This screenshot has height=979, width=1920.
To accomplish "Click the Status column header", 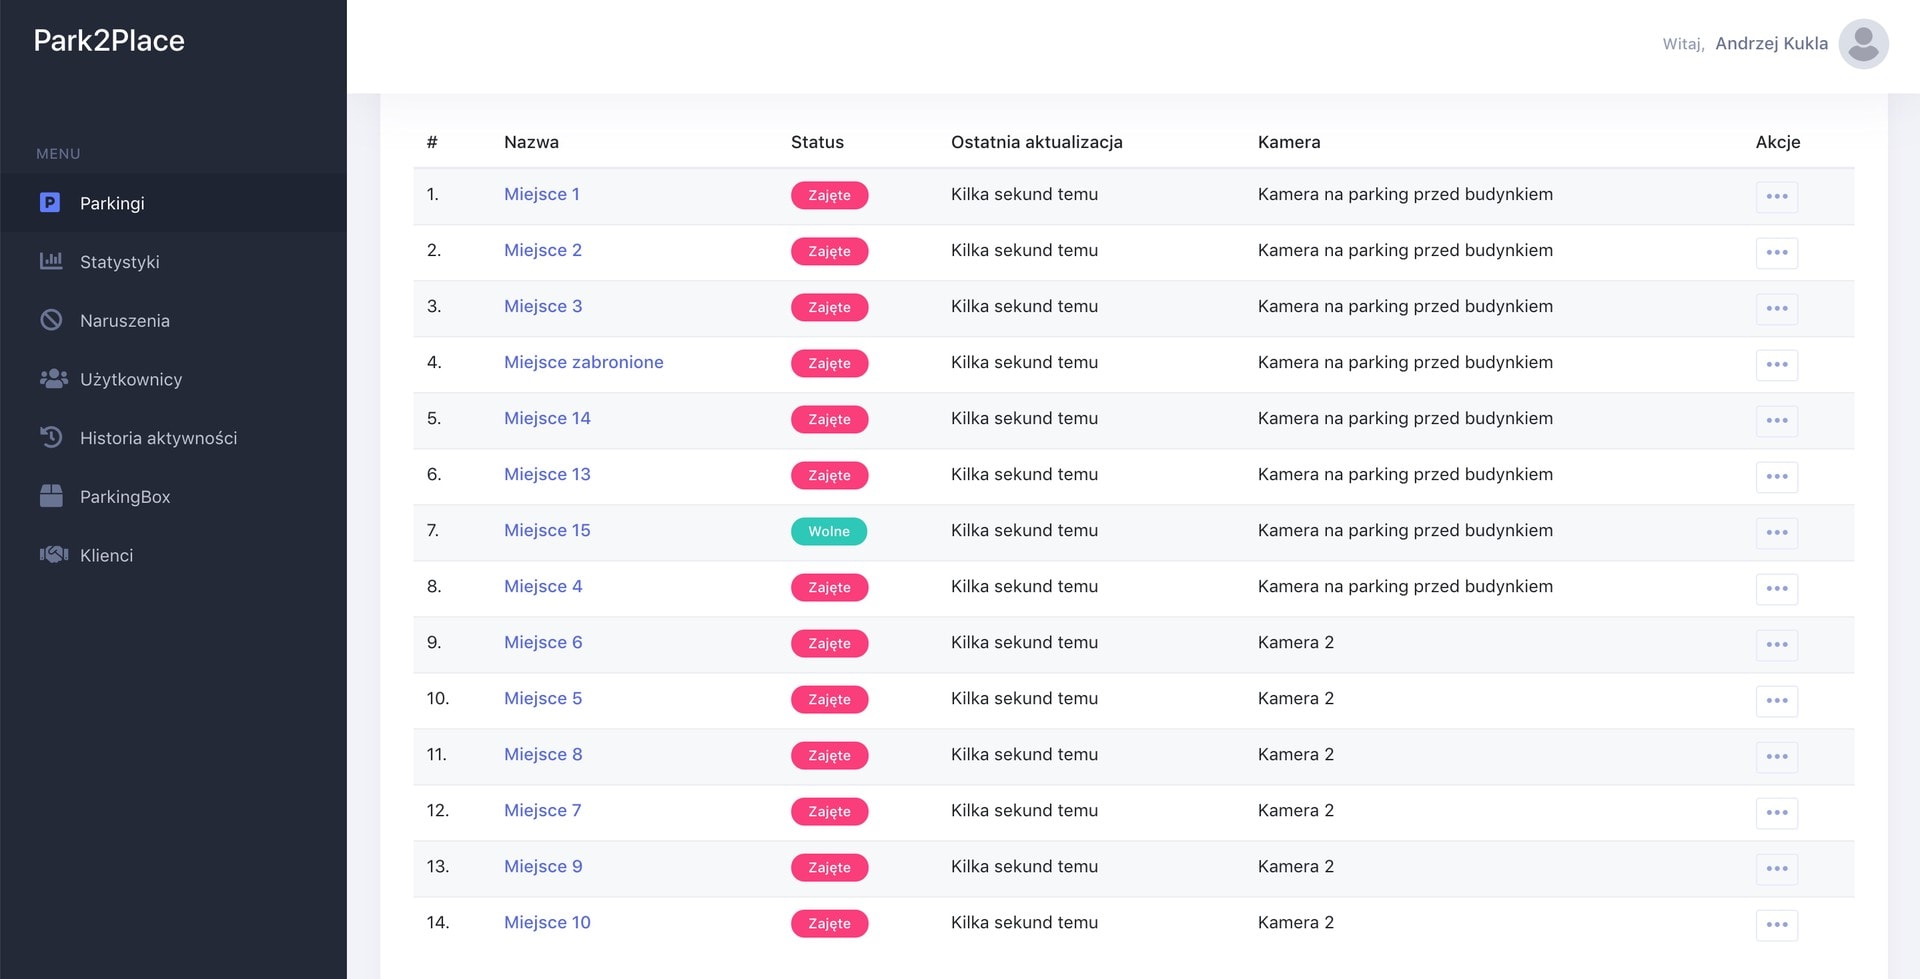I will pos(817,142).
